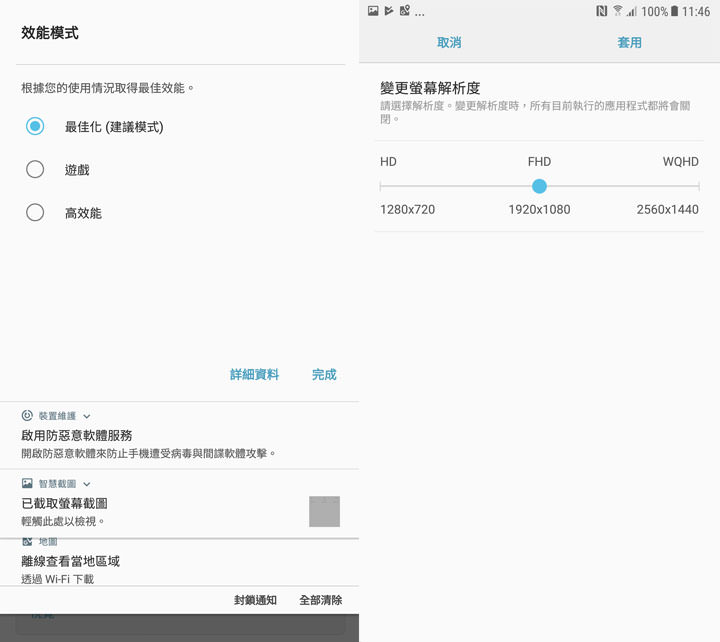Viewport: 720px width, 642px height.
Task: Click the FHD resolution slider handle
Action: pyautogui.click(x=539, y=186)
